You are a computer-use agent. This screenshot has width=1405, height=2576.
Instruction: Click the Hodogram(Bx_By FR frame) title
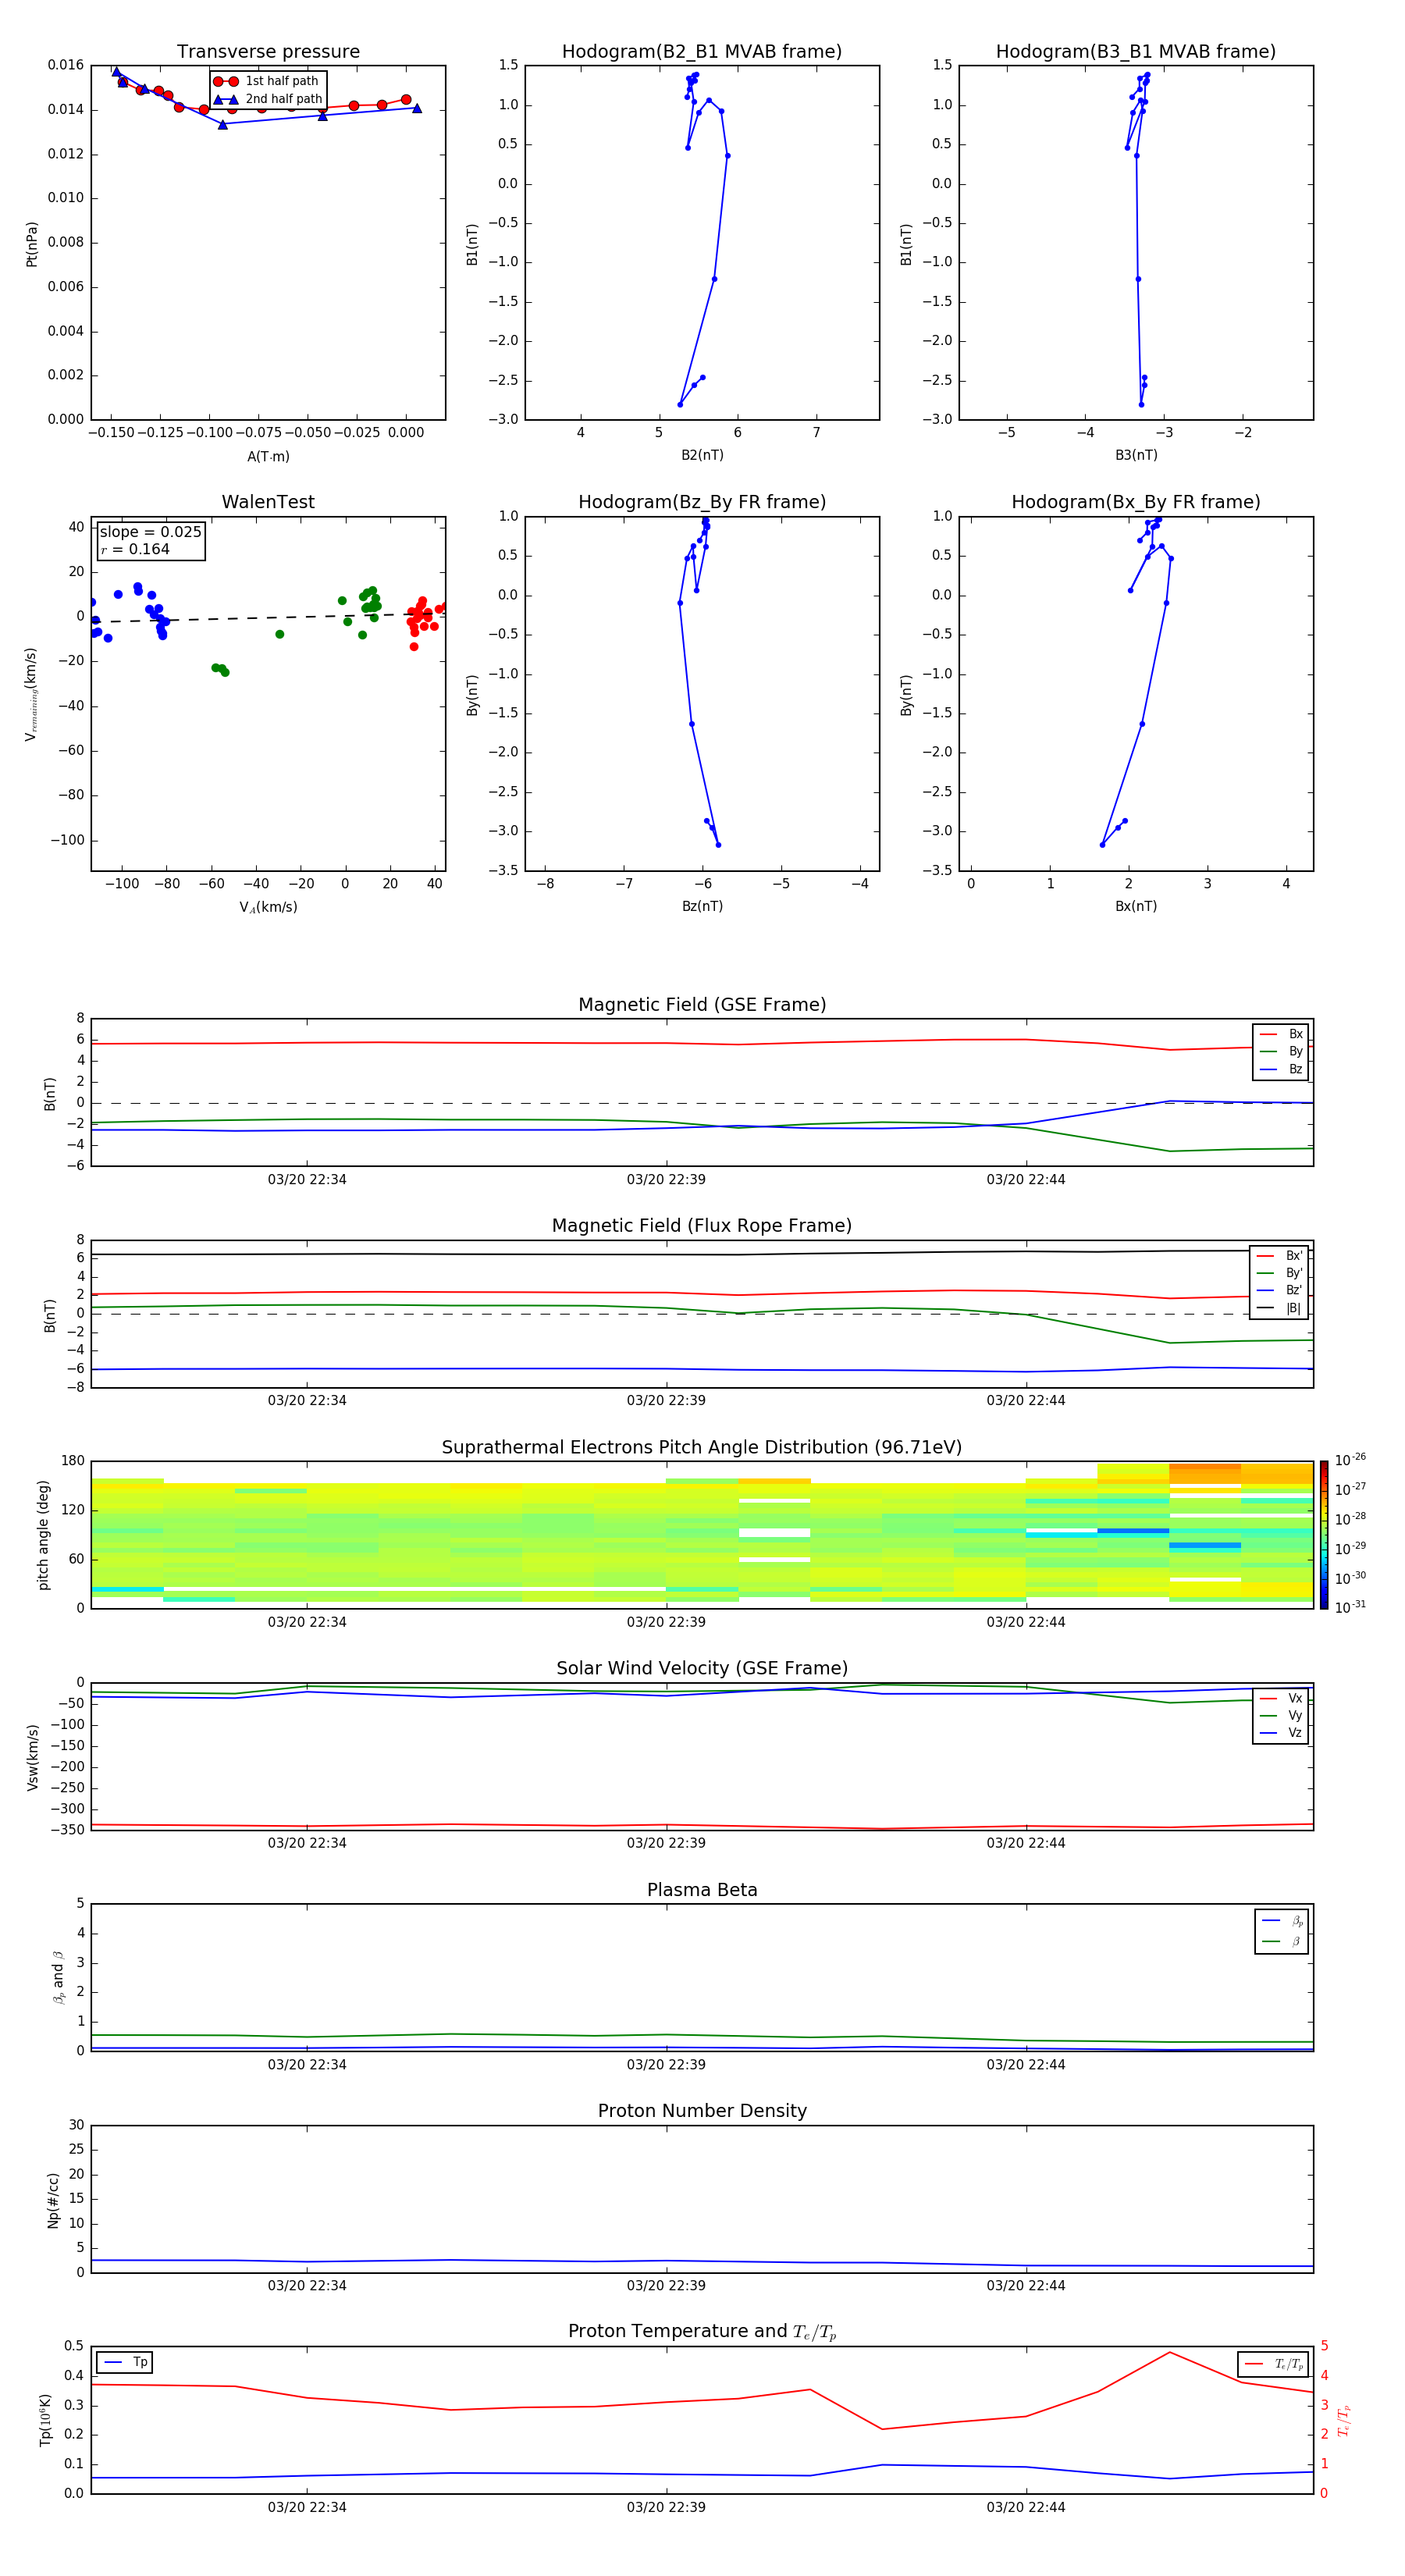(x=1136, y=502)
